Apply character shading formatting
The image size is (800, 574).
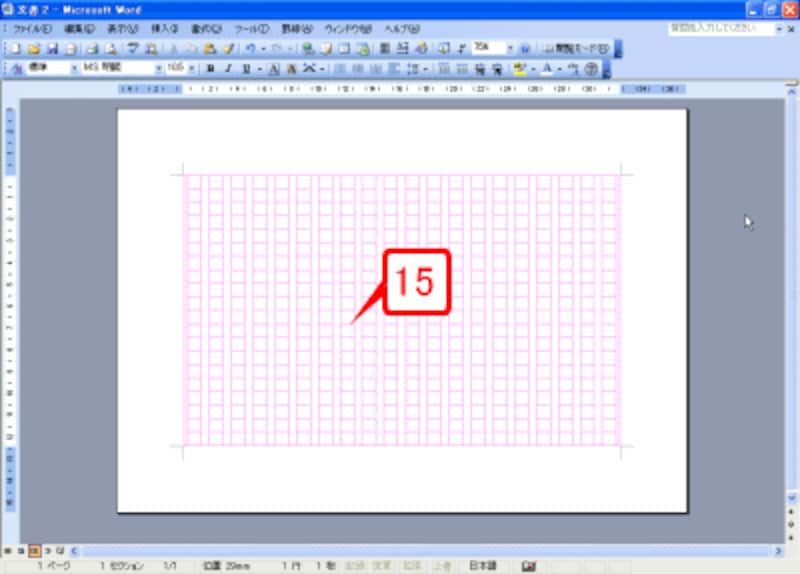coord(291,69)
